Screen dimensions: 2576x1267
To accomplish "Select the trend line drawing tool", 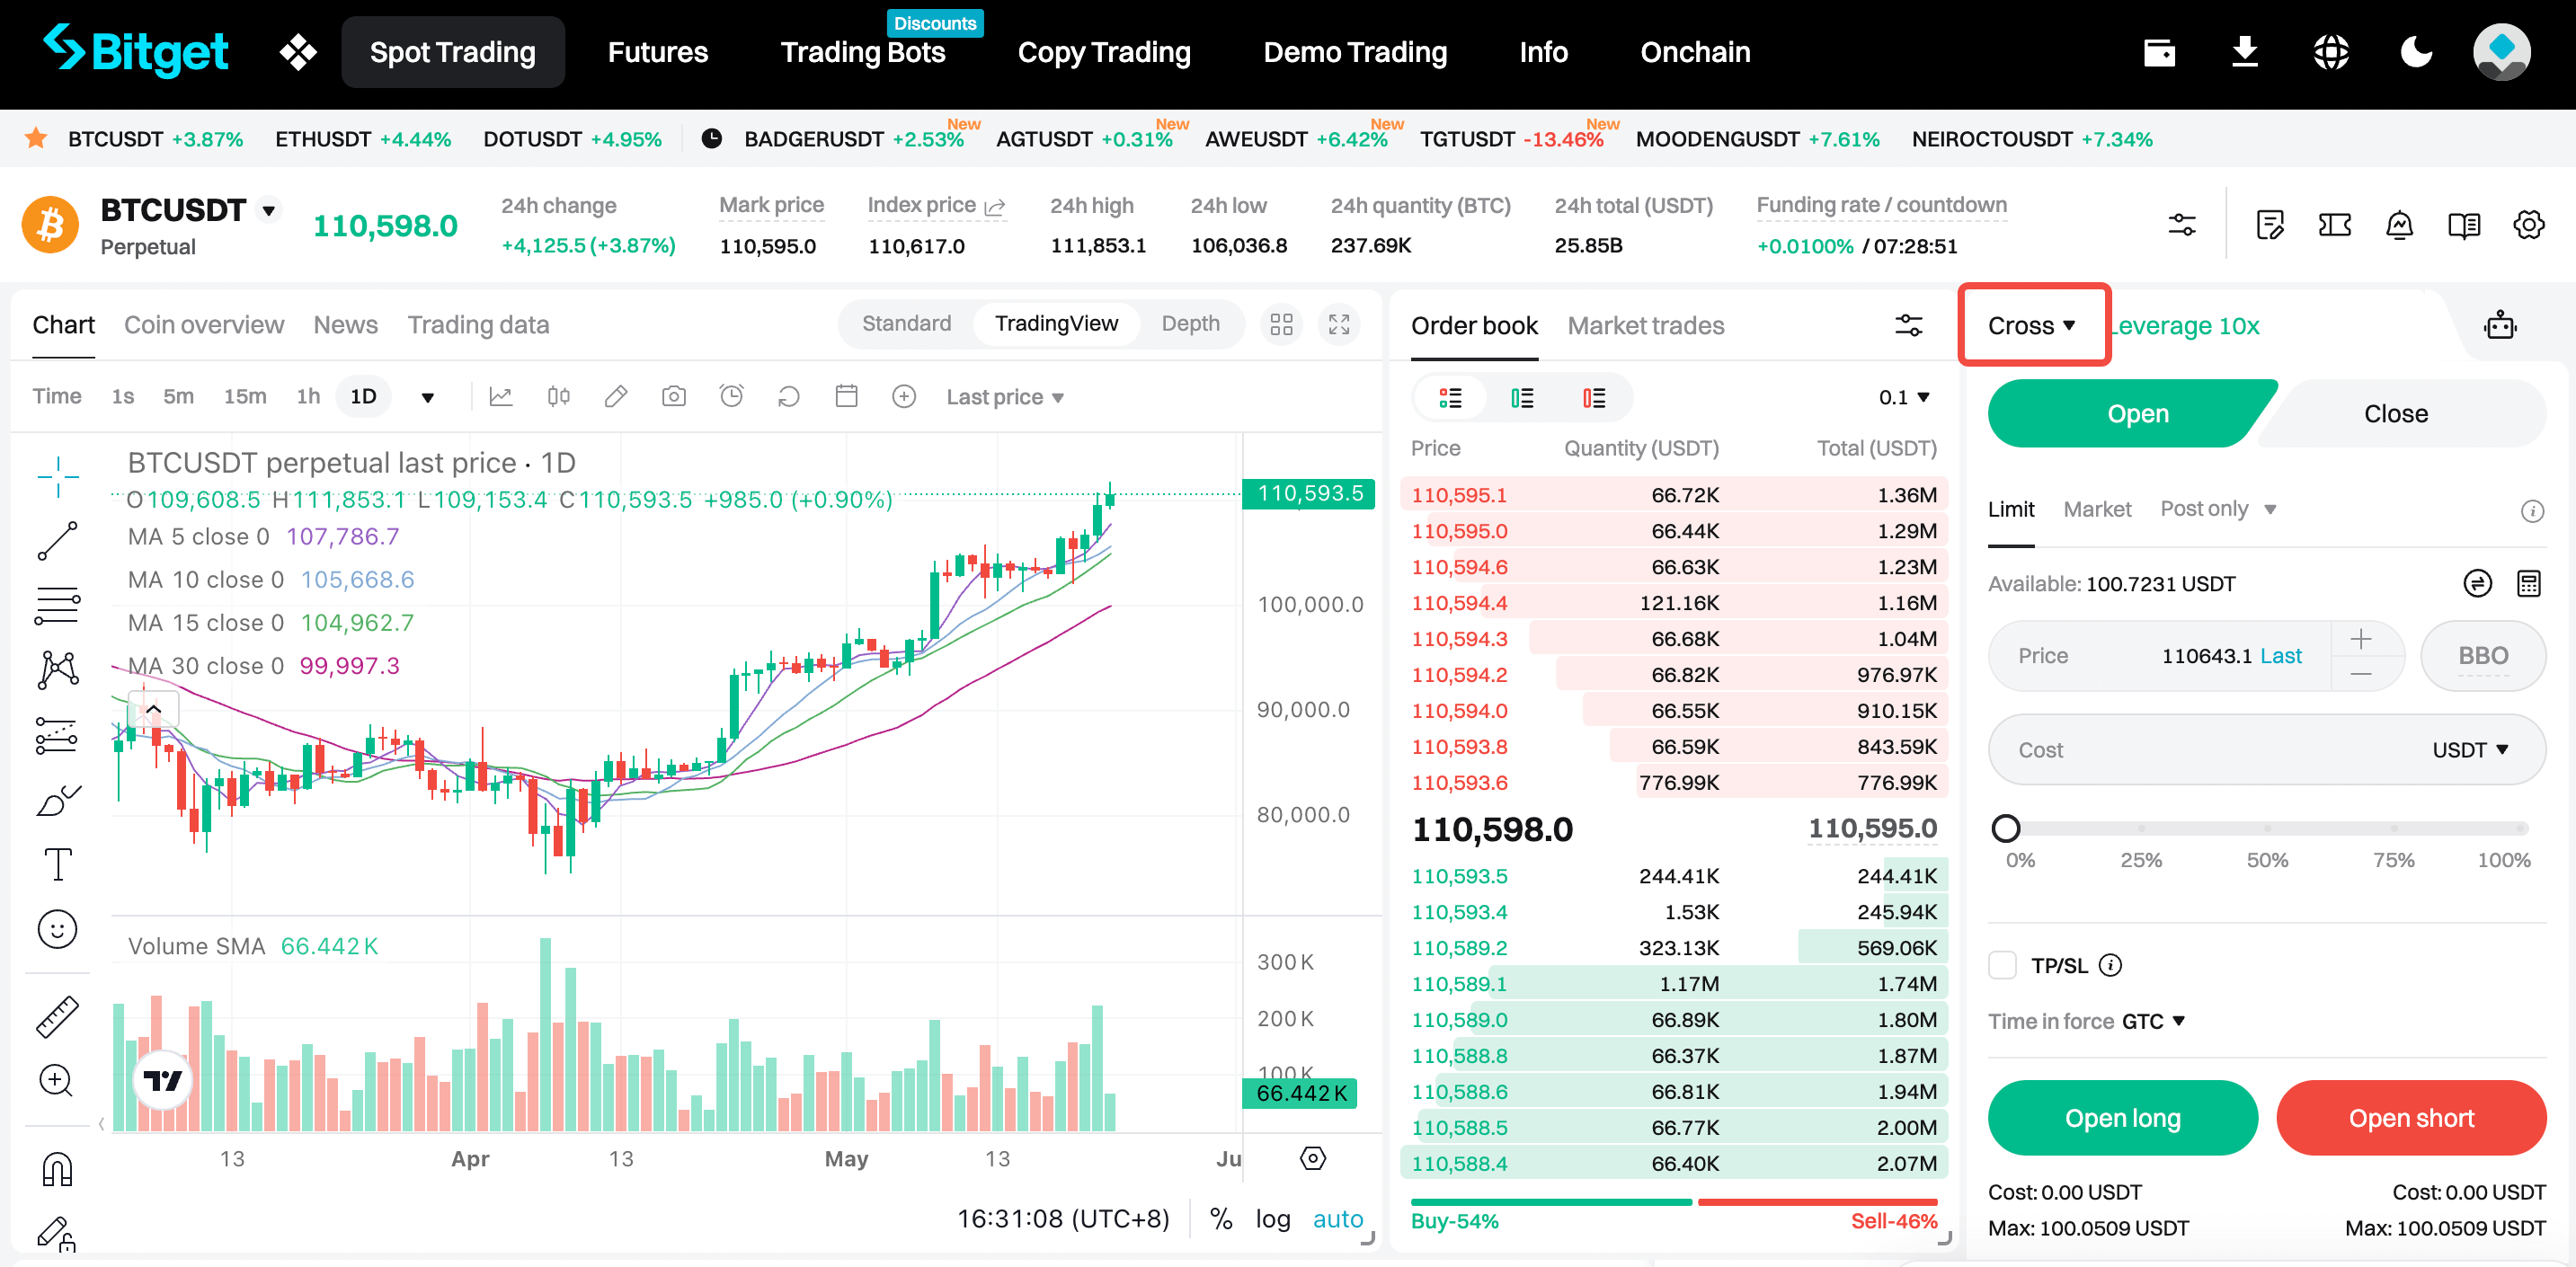I will (57, 541).
